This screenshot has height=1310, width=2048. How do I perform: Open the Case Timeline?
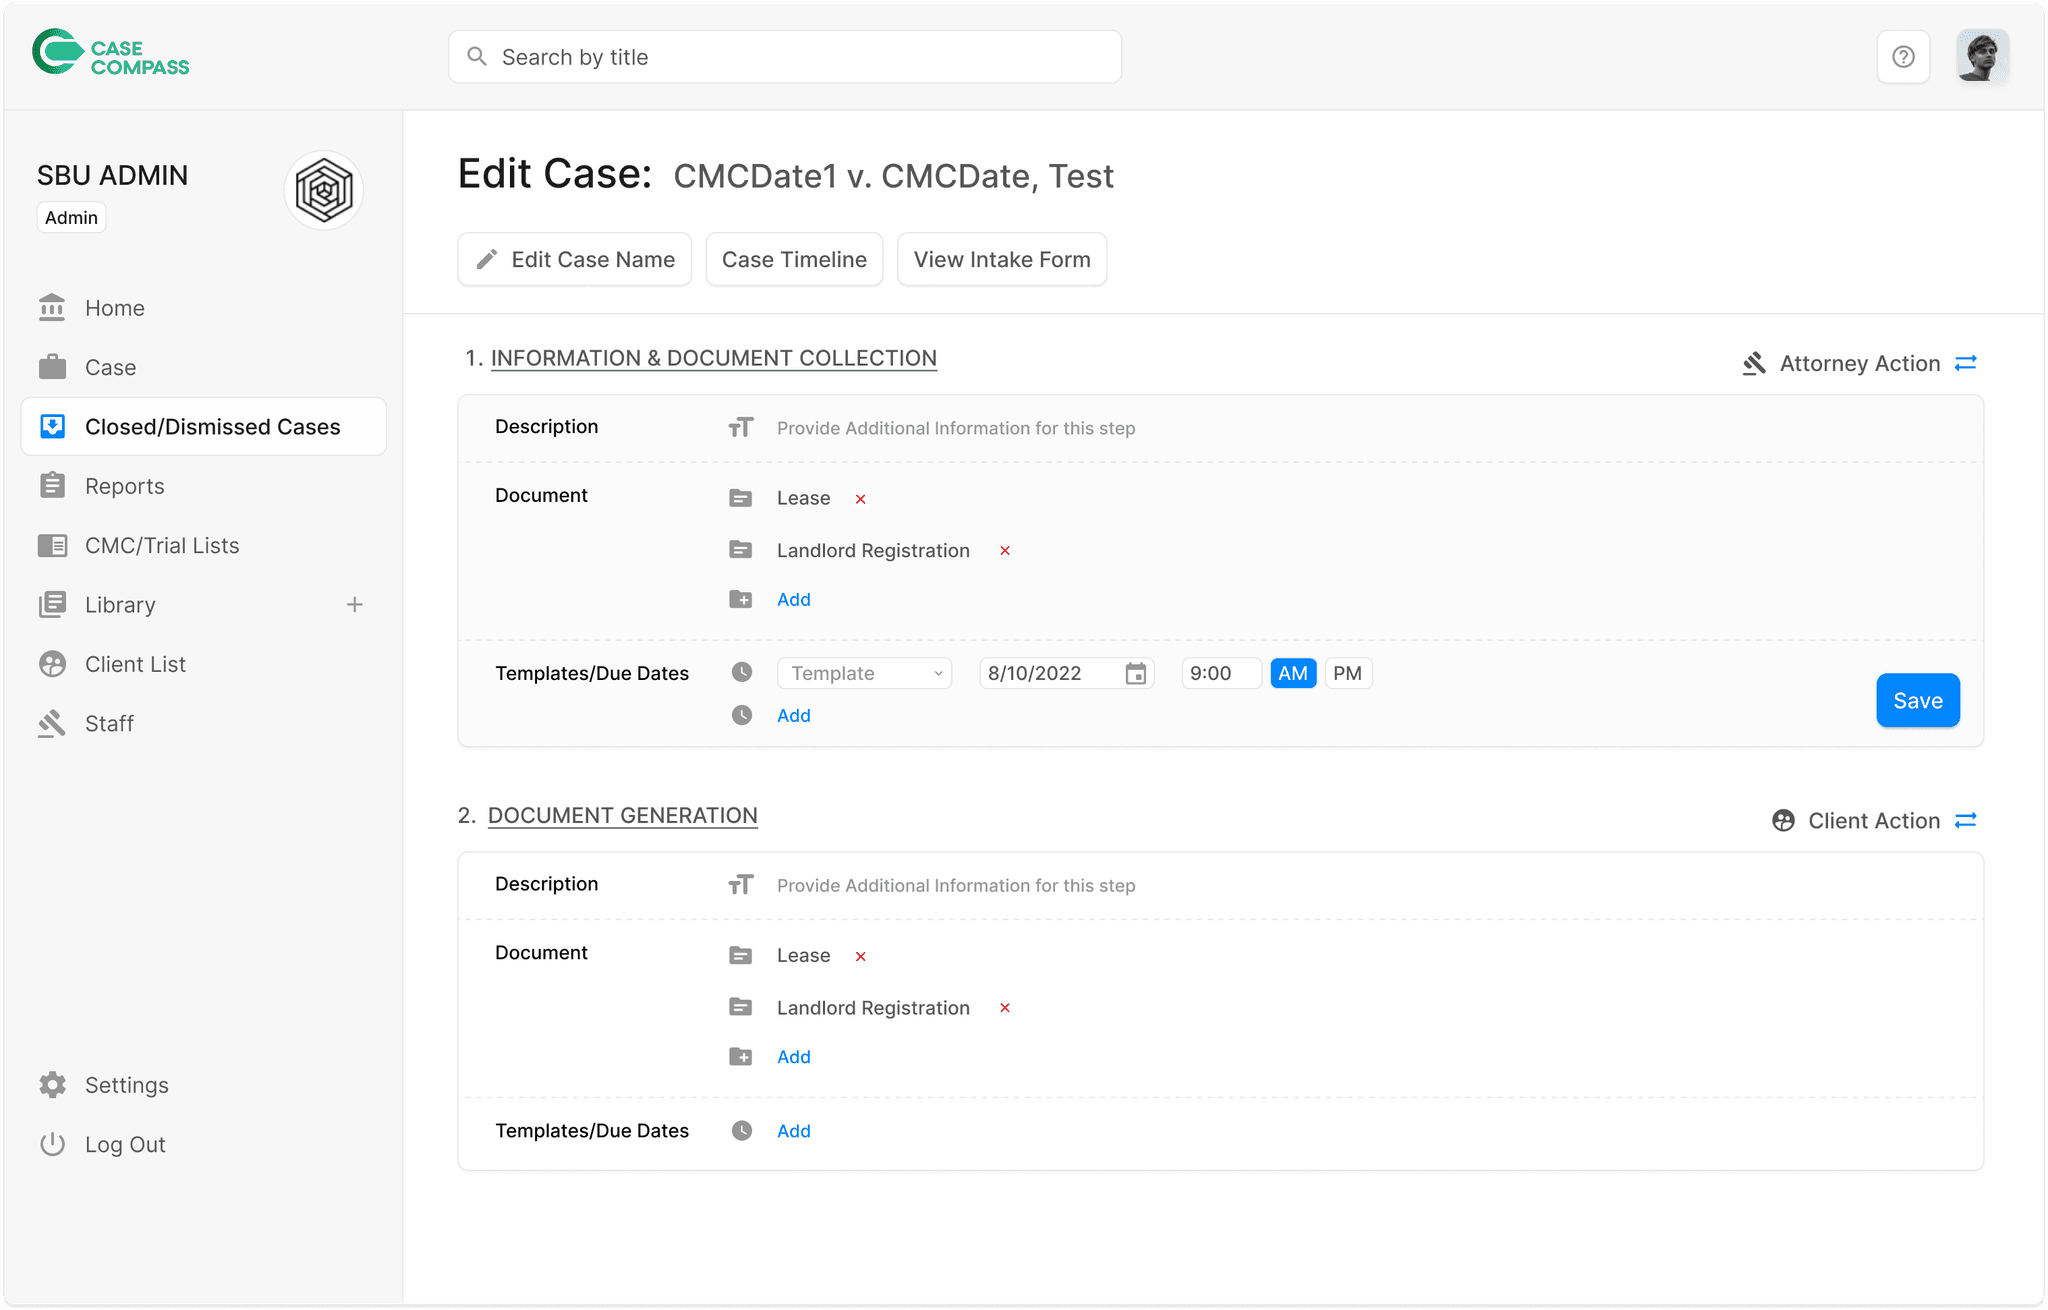pos(794,260)
